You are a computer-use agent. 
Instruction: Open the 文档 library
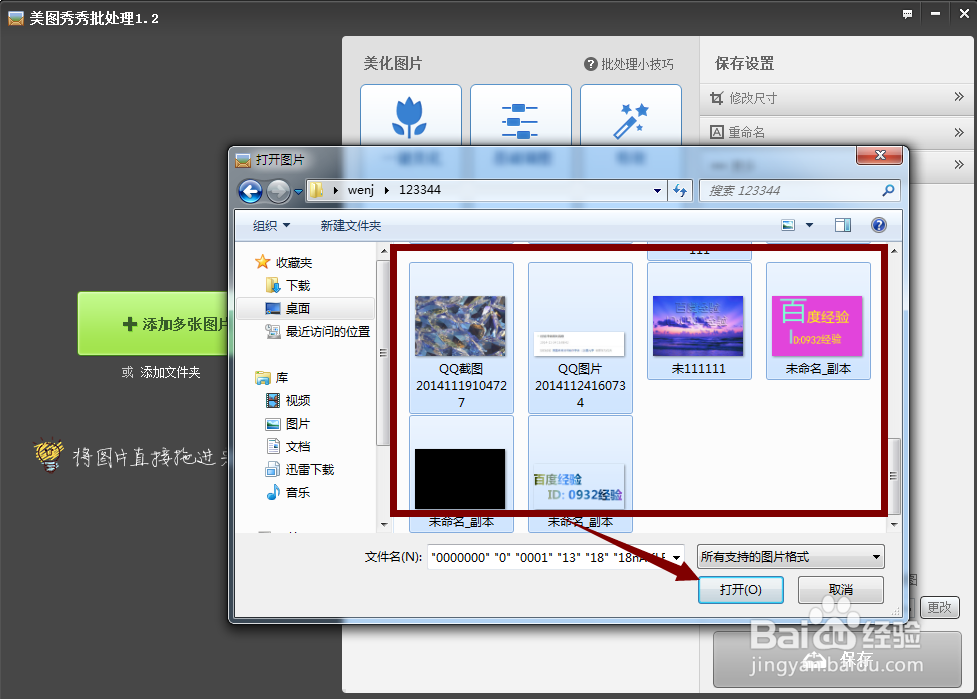288,447
